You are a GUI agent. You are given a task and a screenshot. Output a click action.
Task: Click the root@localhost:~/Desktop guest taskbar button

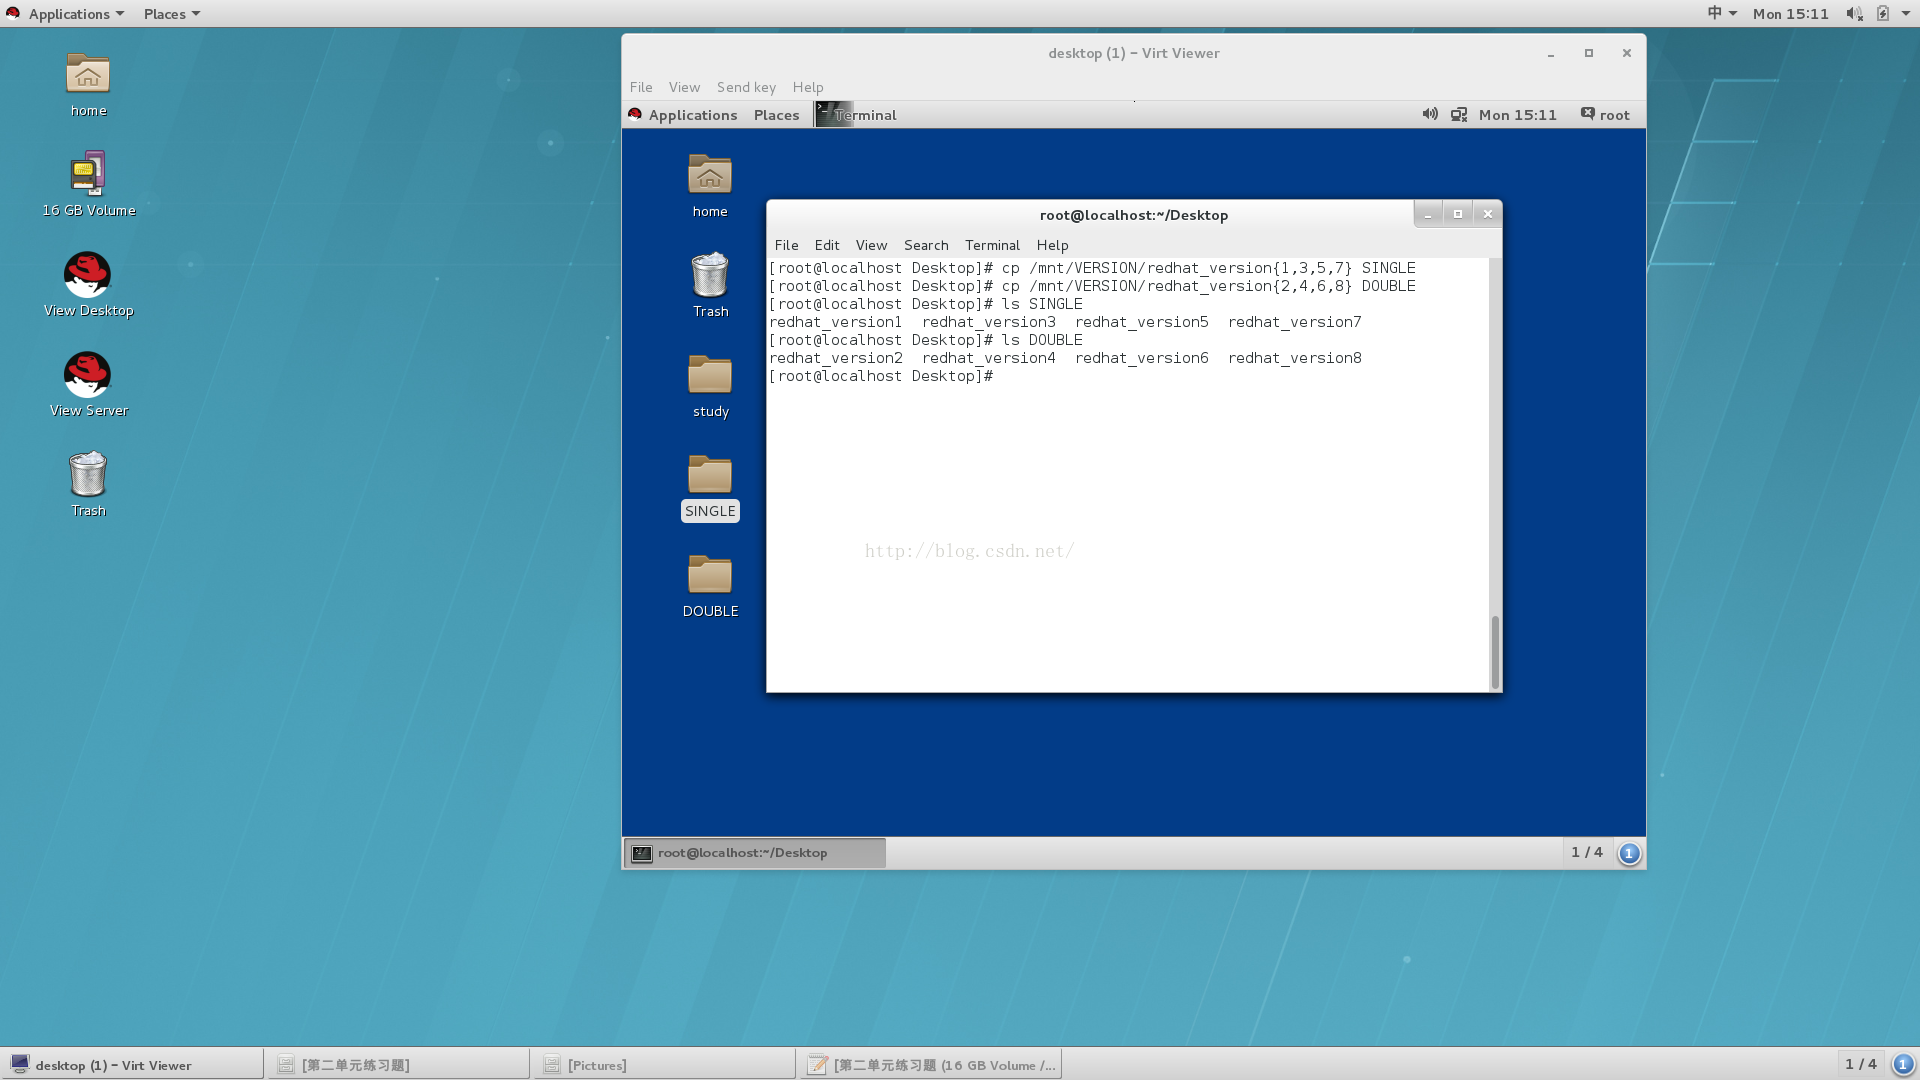(x=755, y=853)
